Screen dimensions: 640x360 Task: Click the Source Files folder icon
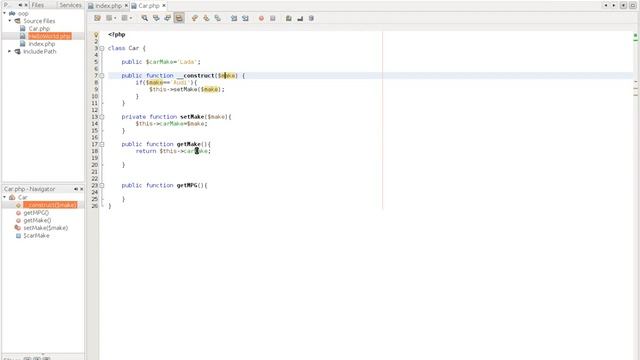[x=18, y=20]
